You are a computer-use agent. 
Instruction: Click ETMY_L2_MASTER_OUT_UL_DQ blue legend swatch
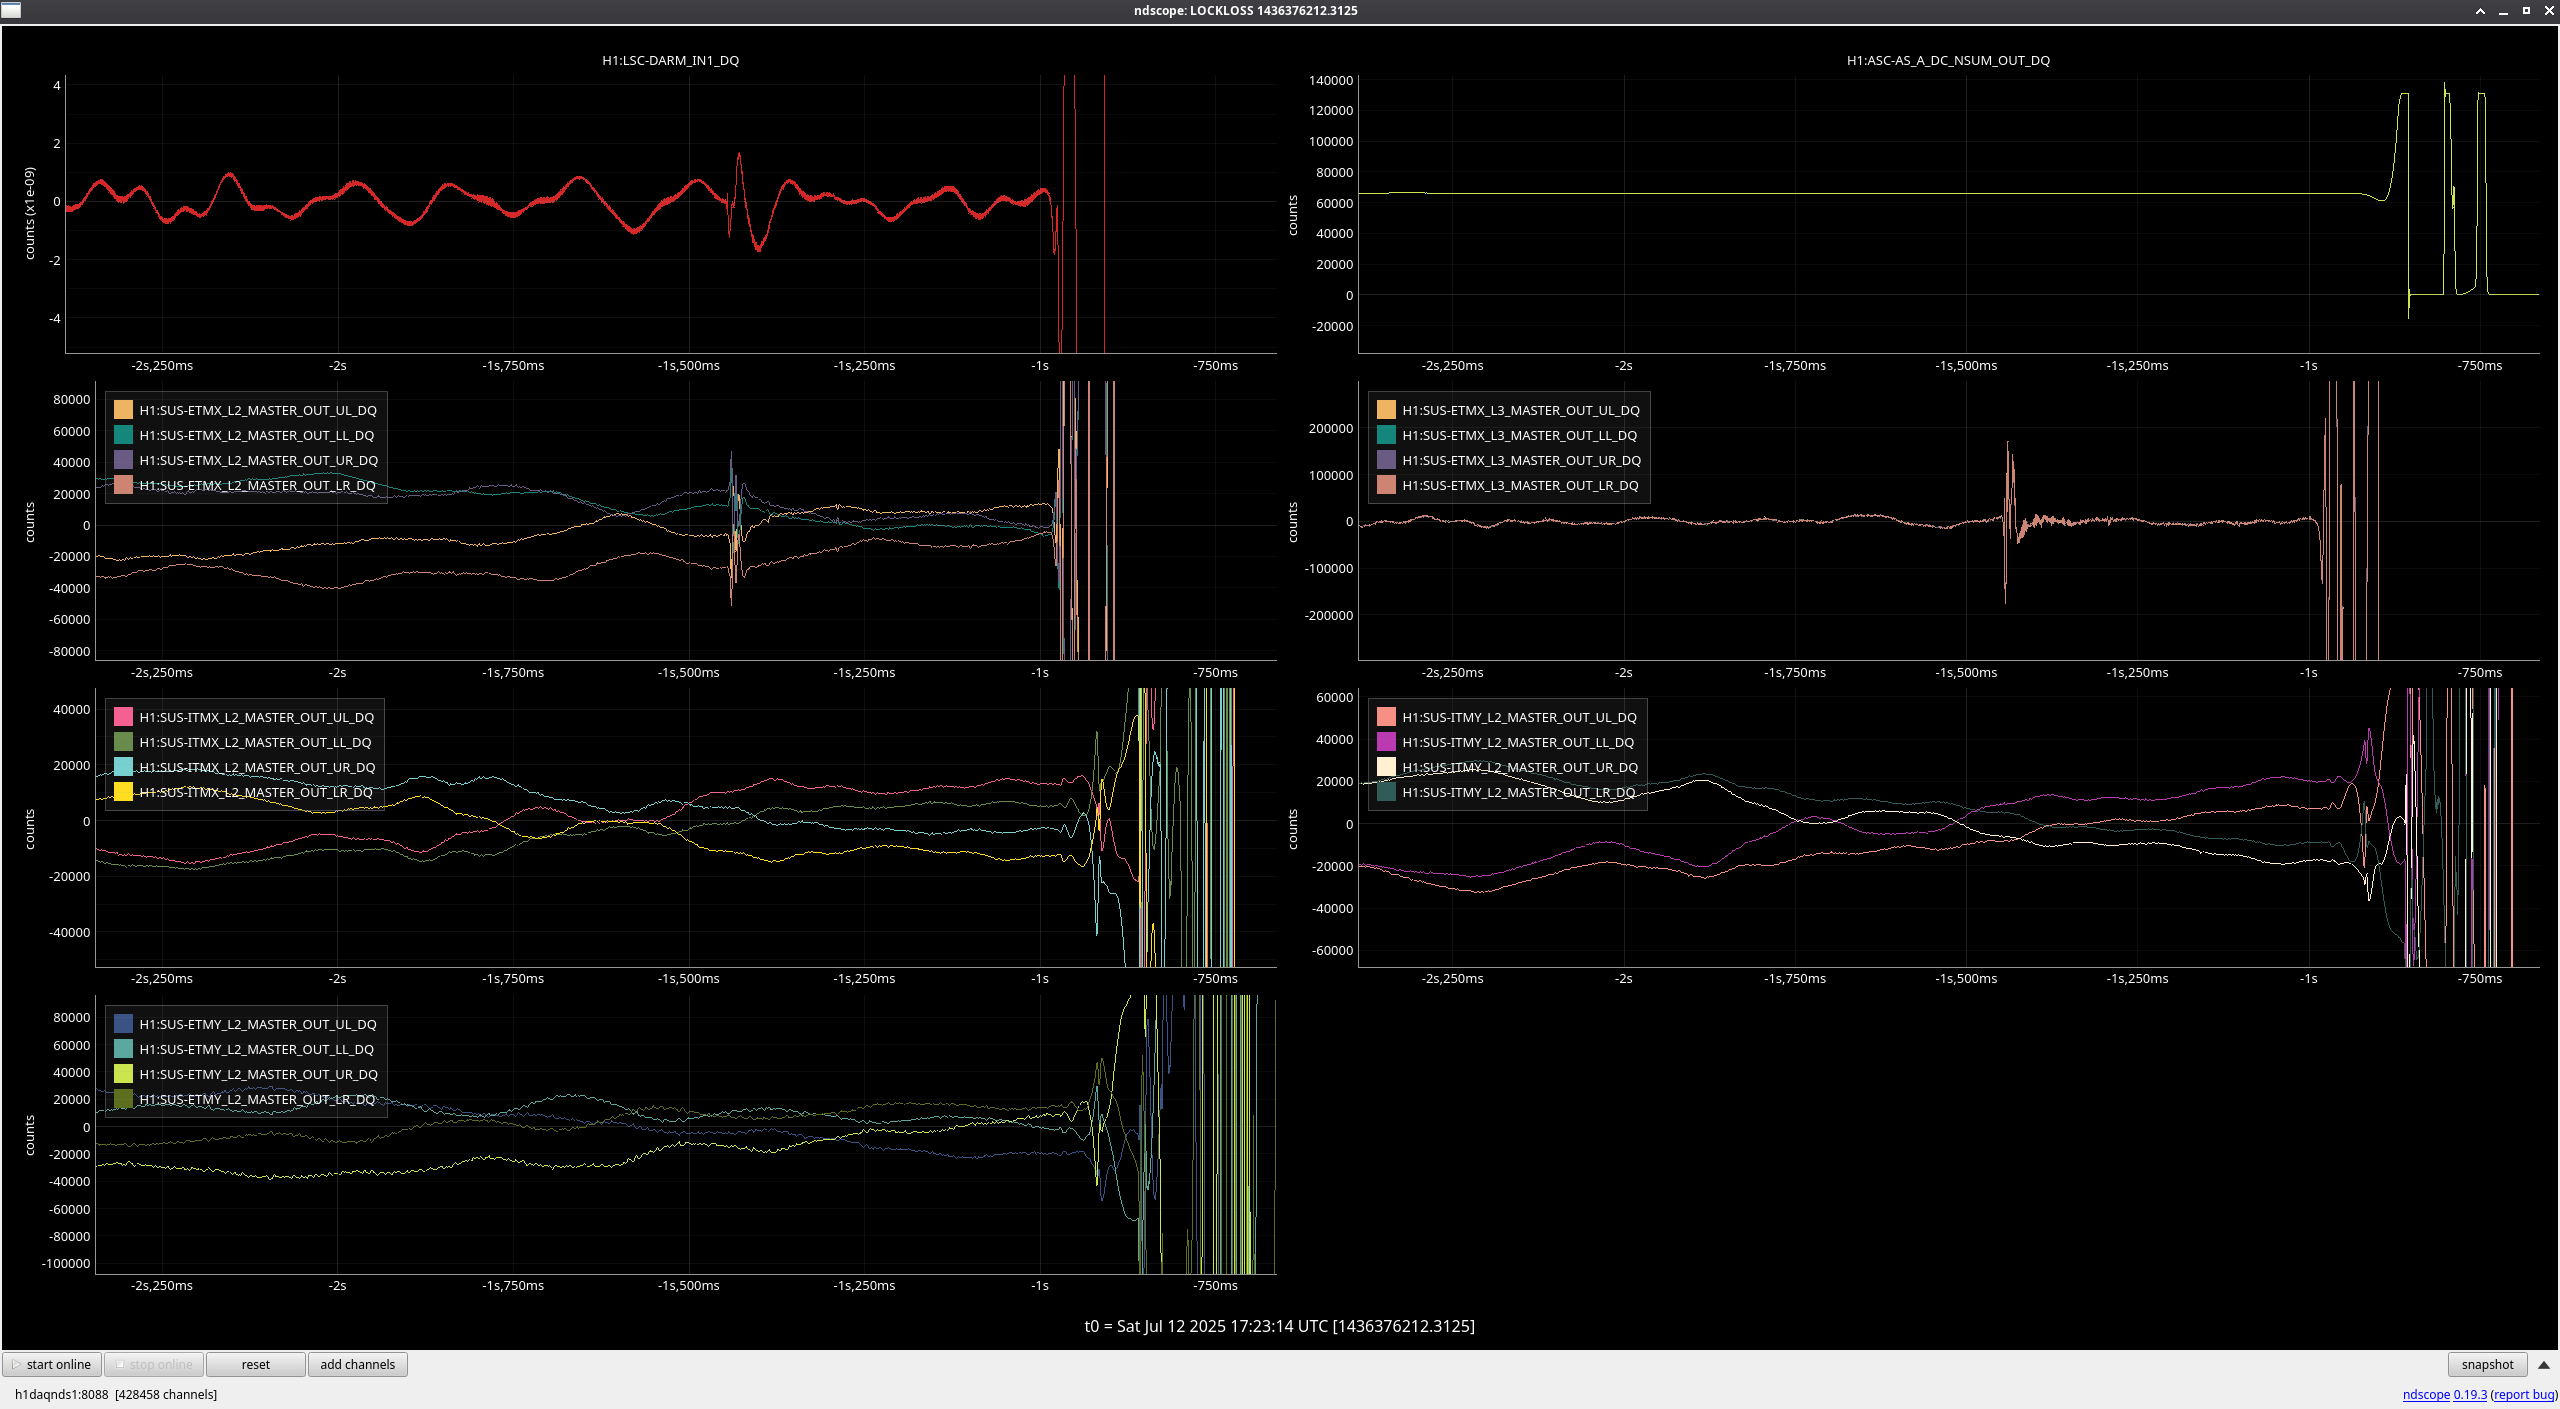coord(123,1024)
